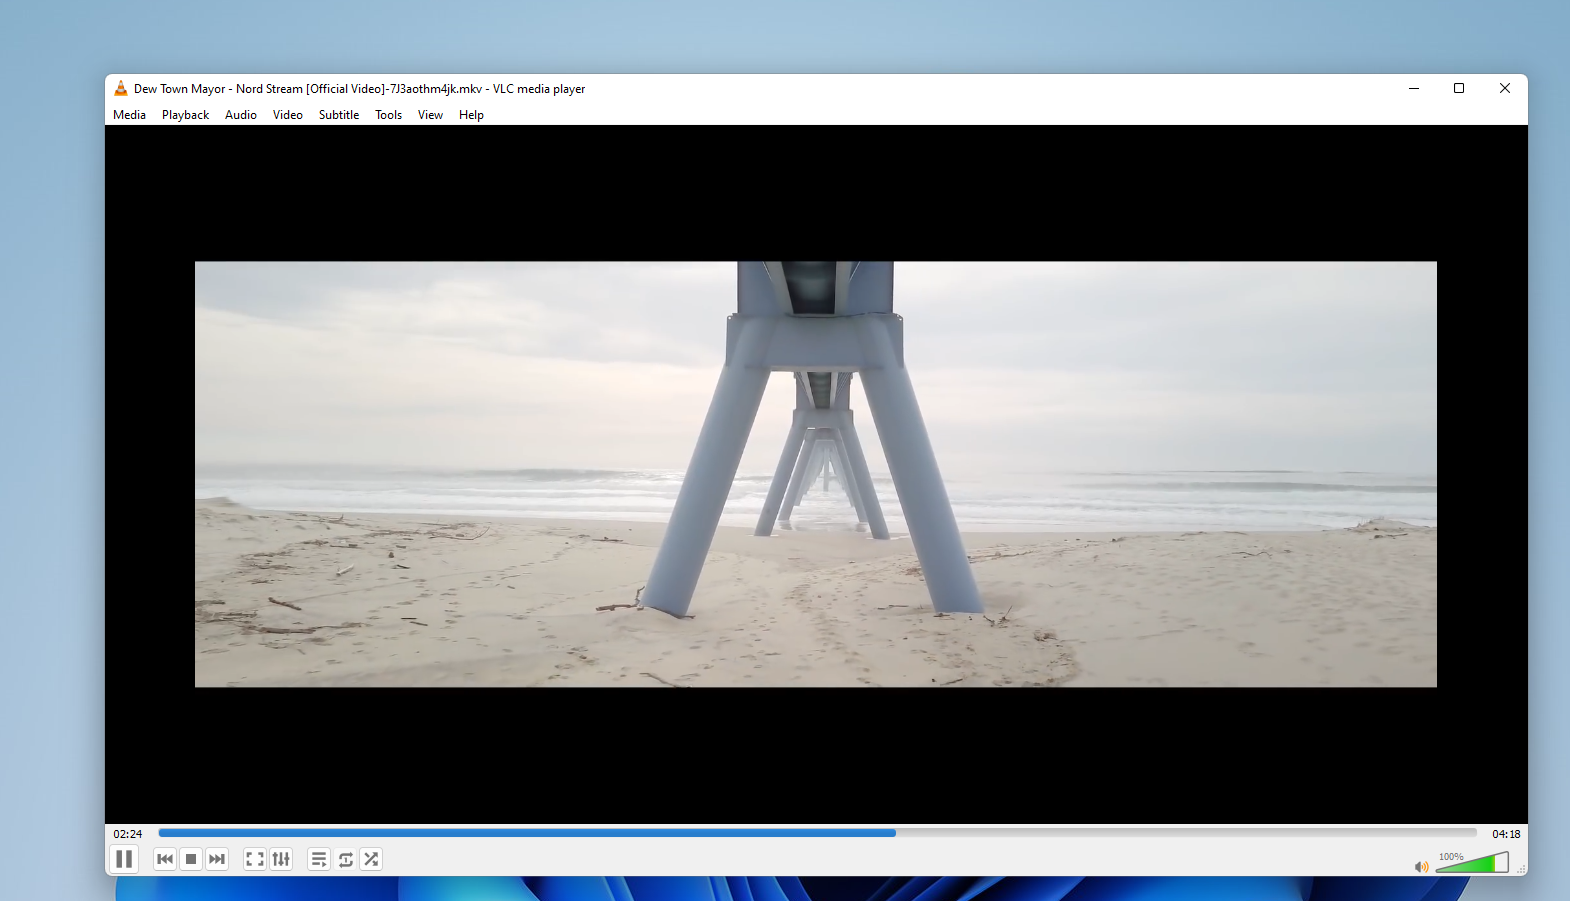Image resolution: width=1570 pixels, height=901 pixels.
Task: Set volume using the green volume slider
Action: click(1472, 863)
